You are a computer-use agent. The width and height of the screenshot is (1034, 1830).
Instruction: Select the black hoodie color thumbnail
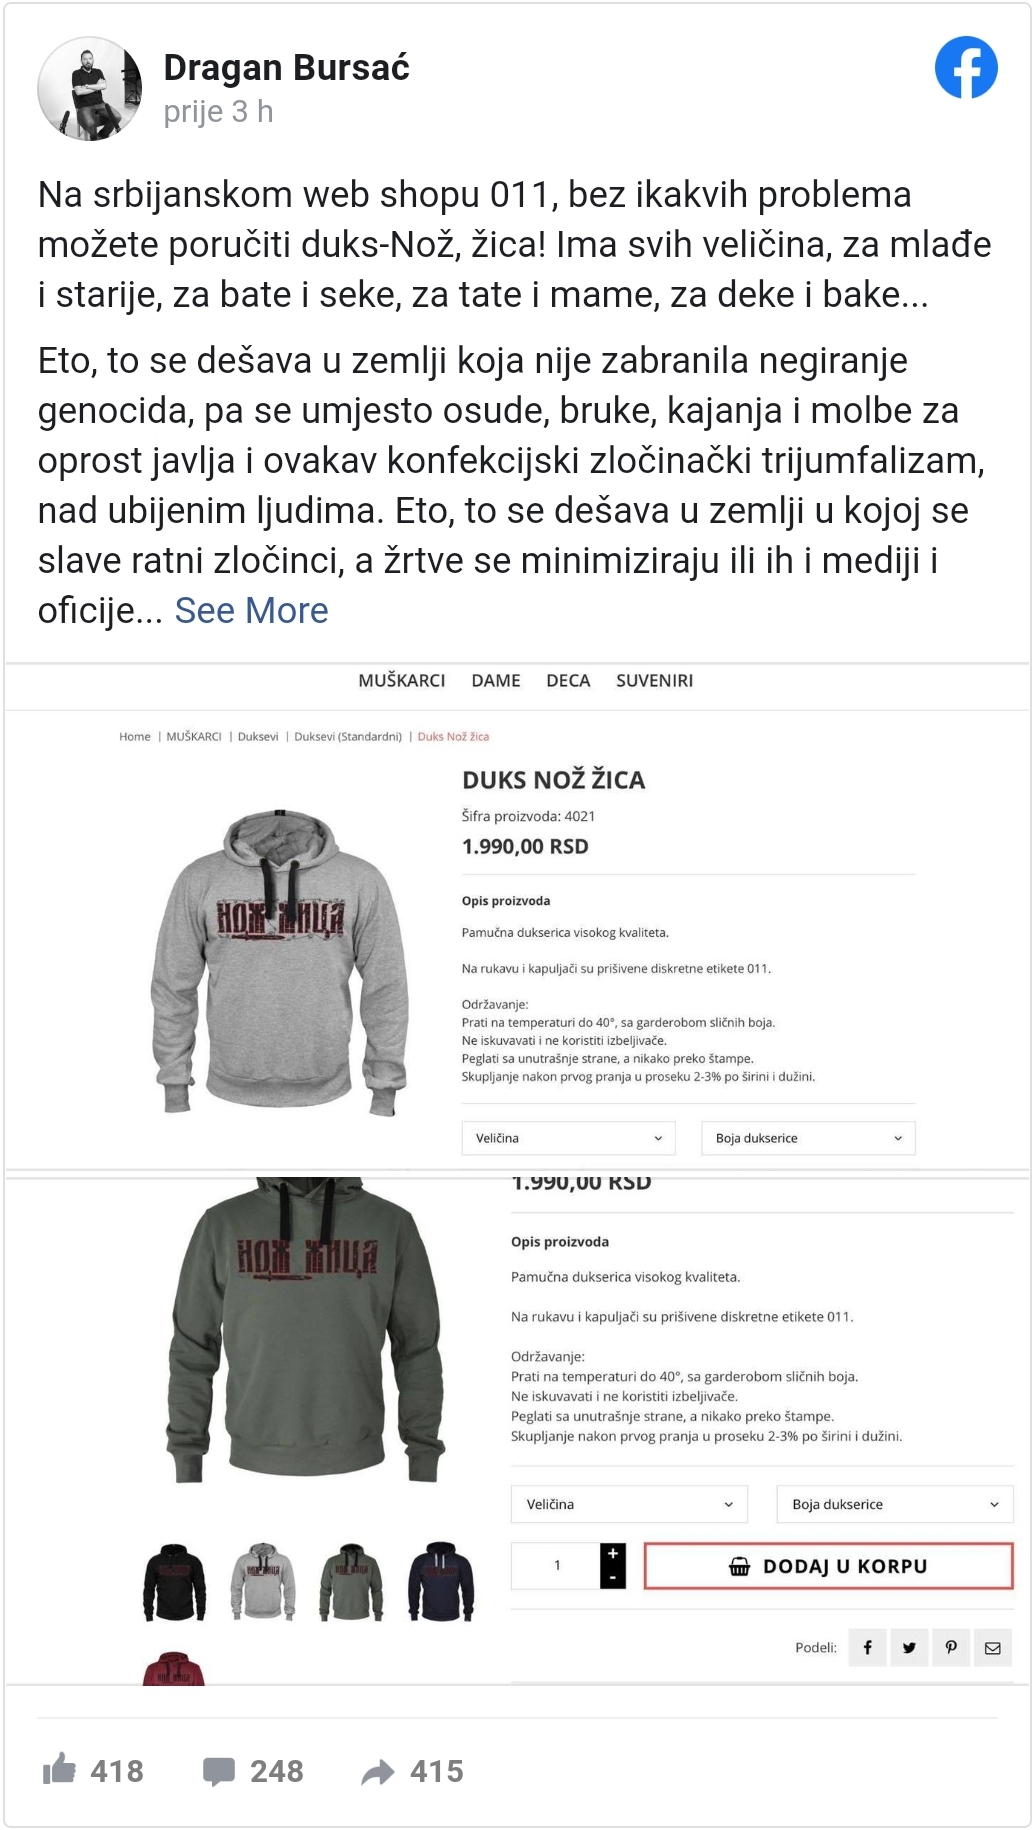(x=175, y=1582)
